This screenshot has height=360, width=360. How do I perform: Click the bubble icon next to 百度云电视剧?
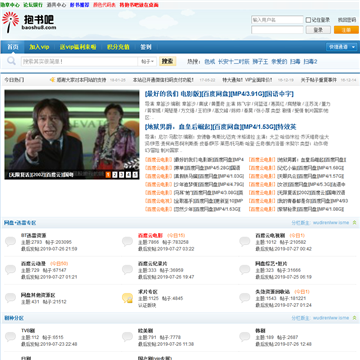click(245, 242)
